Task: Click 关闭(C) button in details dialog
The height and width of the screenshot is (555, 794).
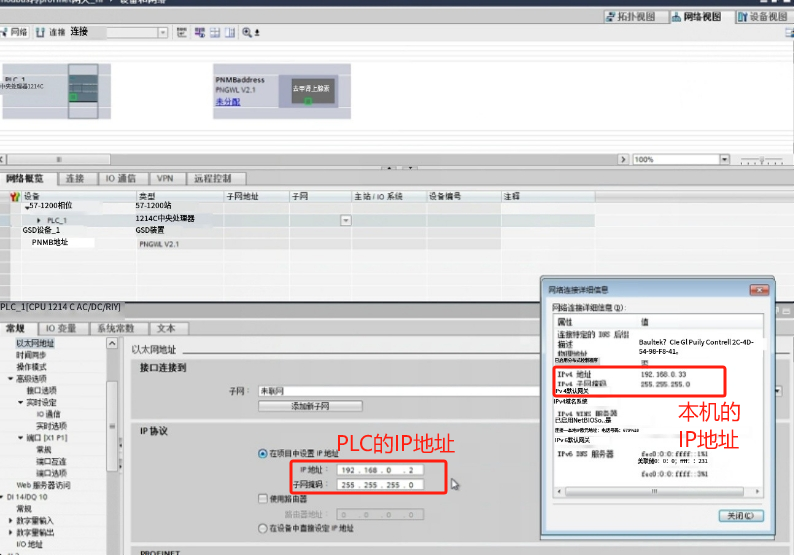Action: [741, 516]
